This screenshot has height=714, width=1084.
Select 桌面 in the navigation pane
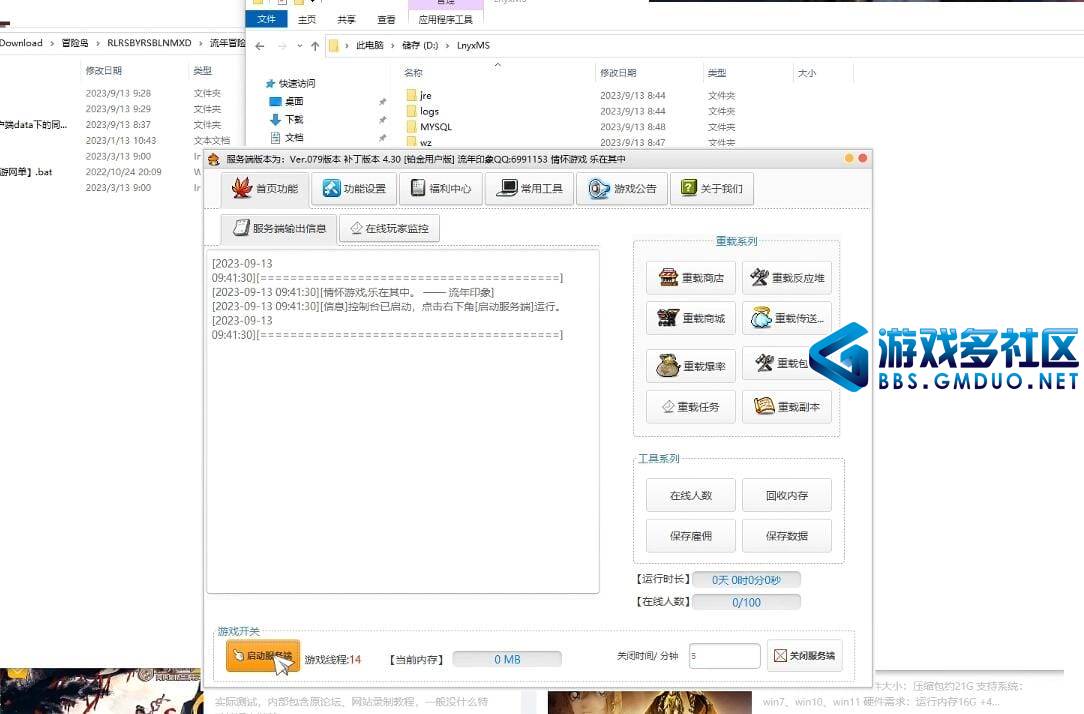pos(294,101)
